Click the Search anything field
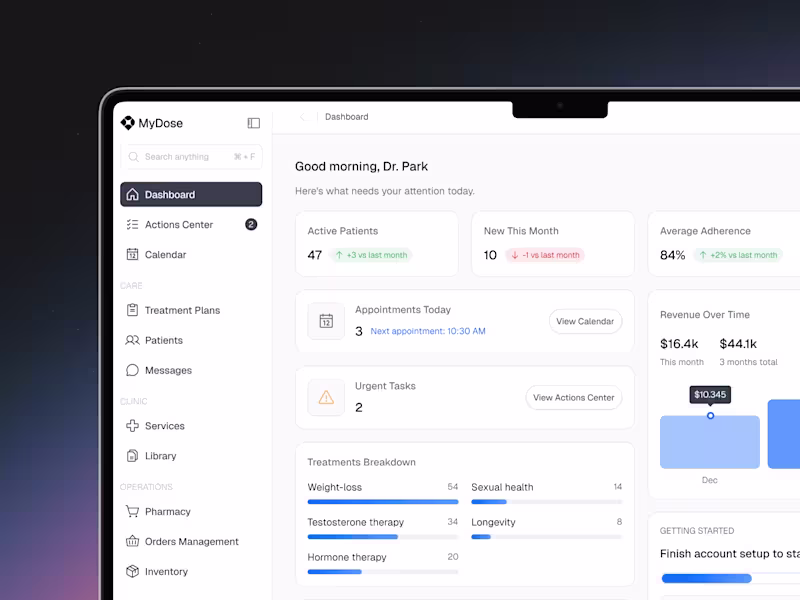 191,157
